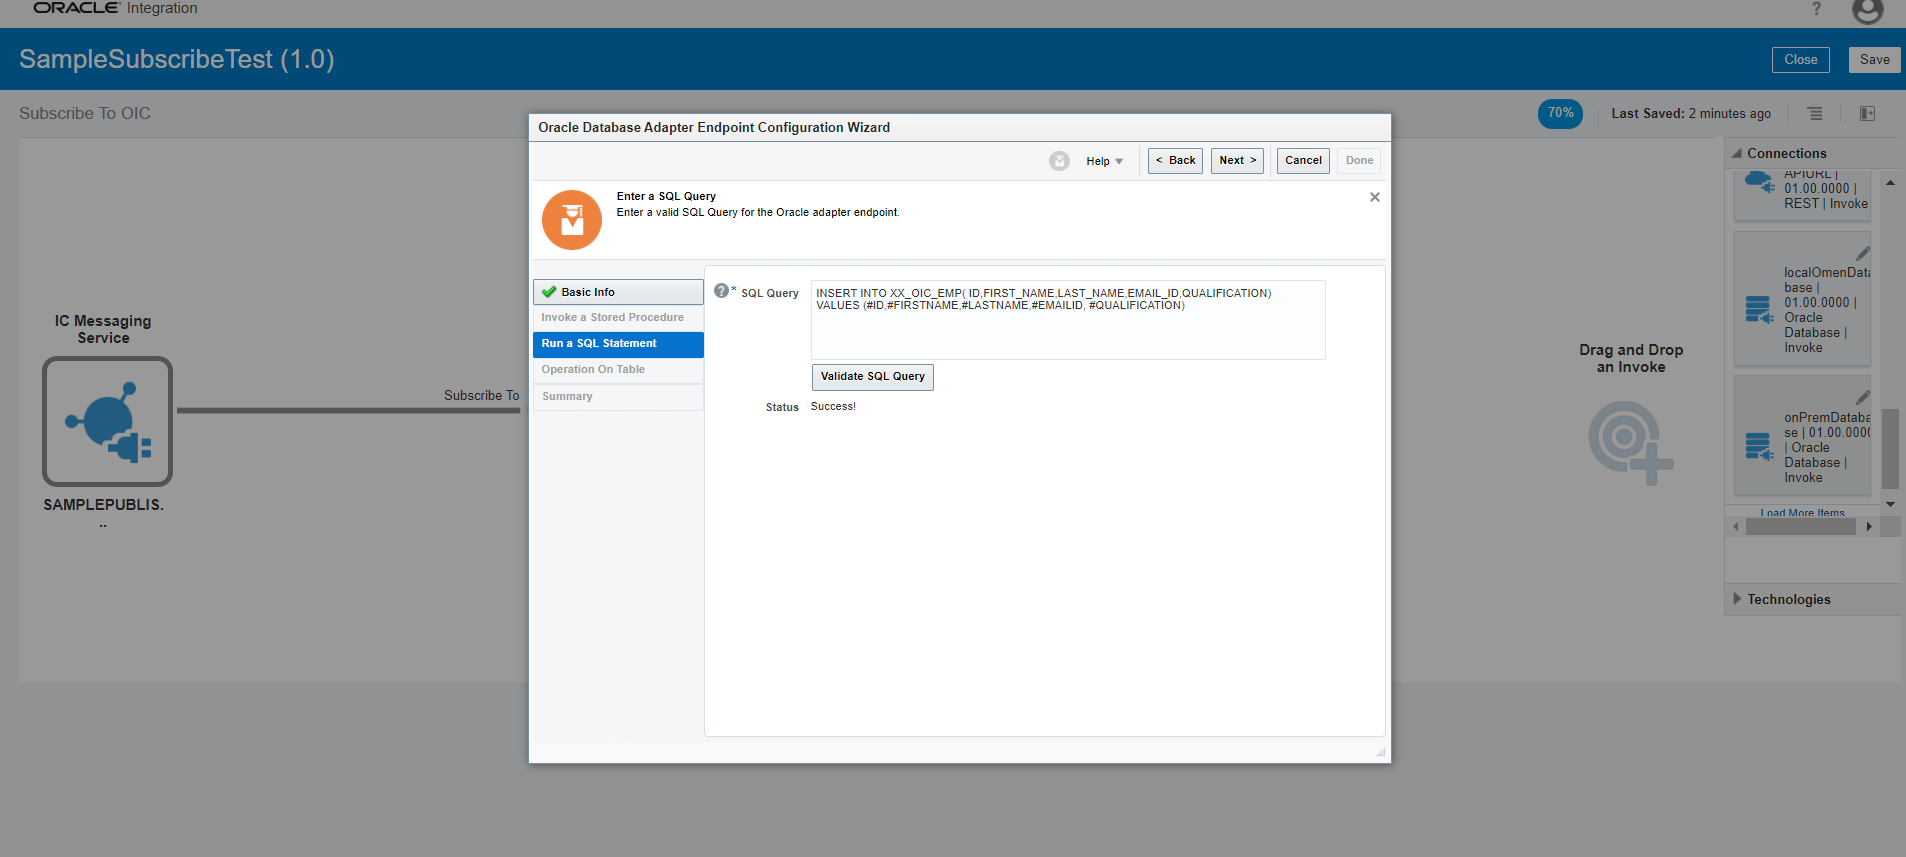Close the SampleSubscribeTest integration
1906x857 pixels.
[1800, 60]
